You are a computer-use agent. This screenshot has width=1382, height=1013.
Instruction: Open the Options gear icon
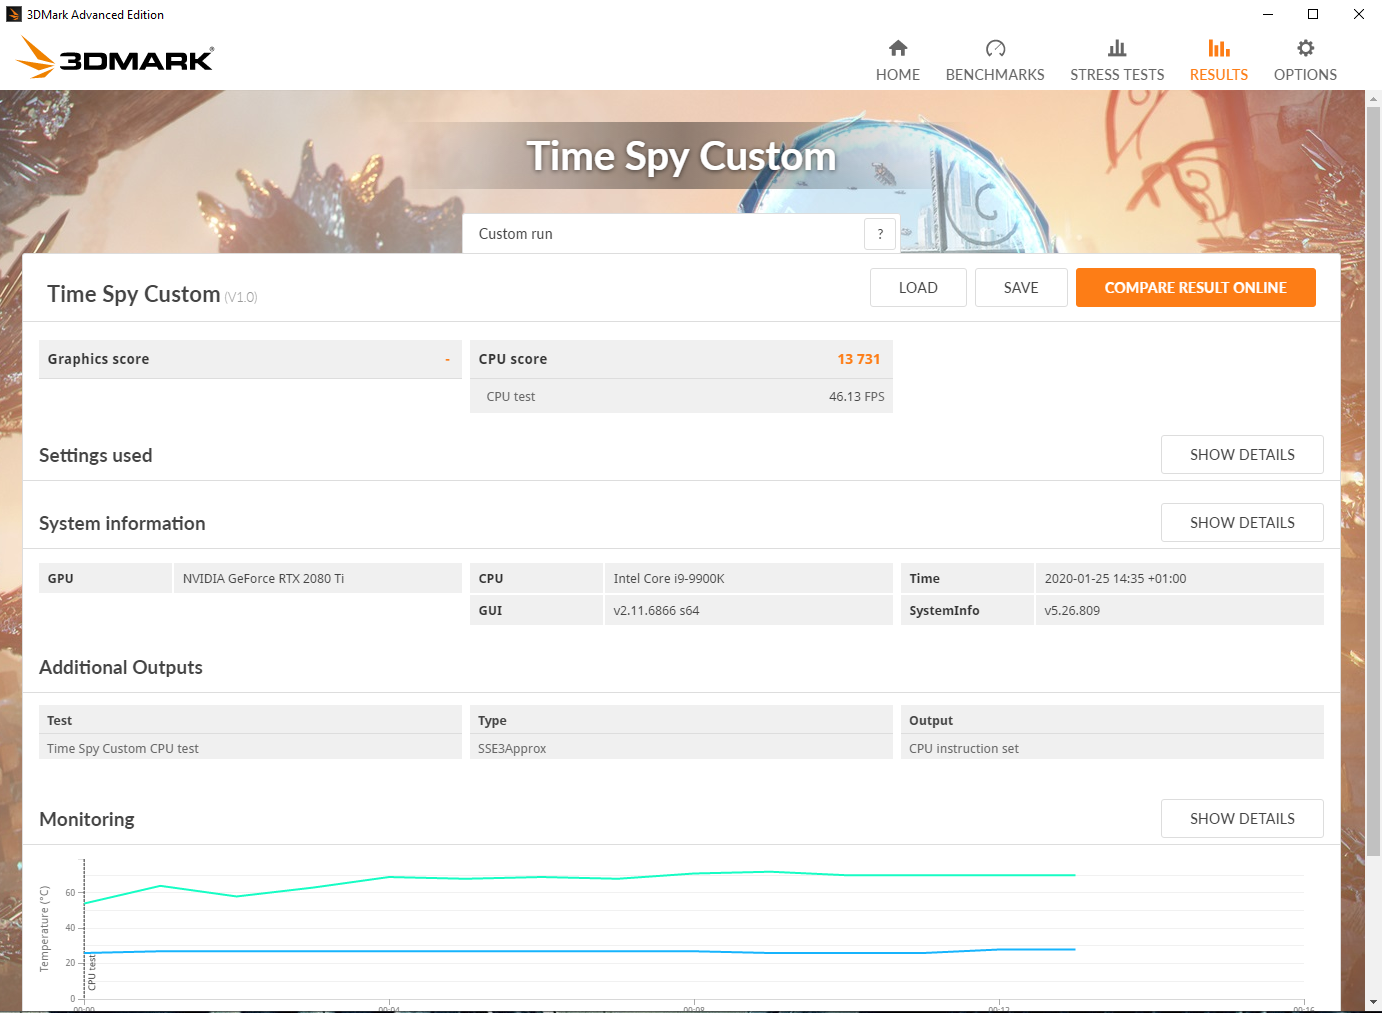click(1305, 48)
